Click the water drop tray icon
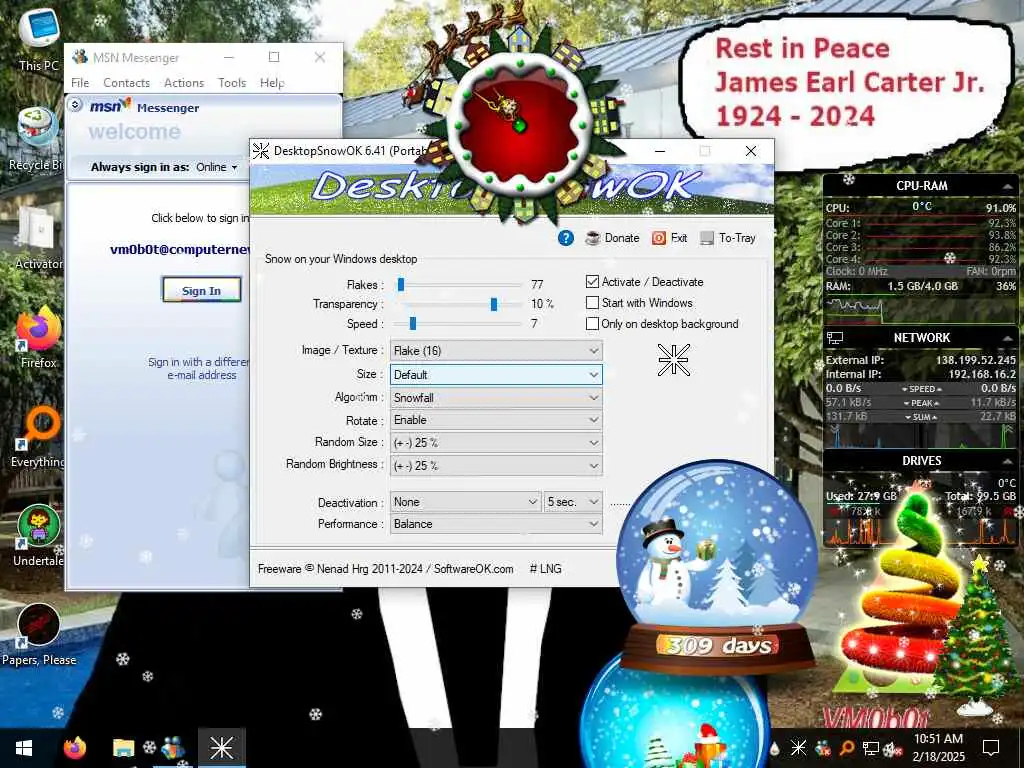 [x=775, y=748]
